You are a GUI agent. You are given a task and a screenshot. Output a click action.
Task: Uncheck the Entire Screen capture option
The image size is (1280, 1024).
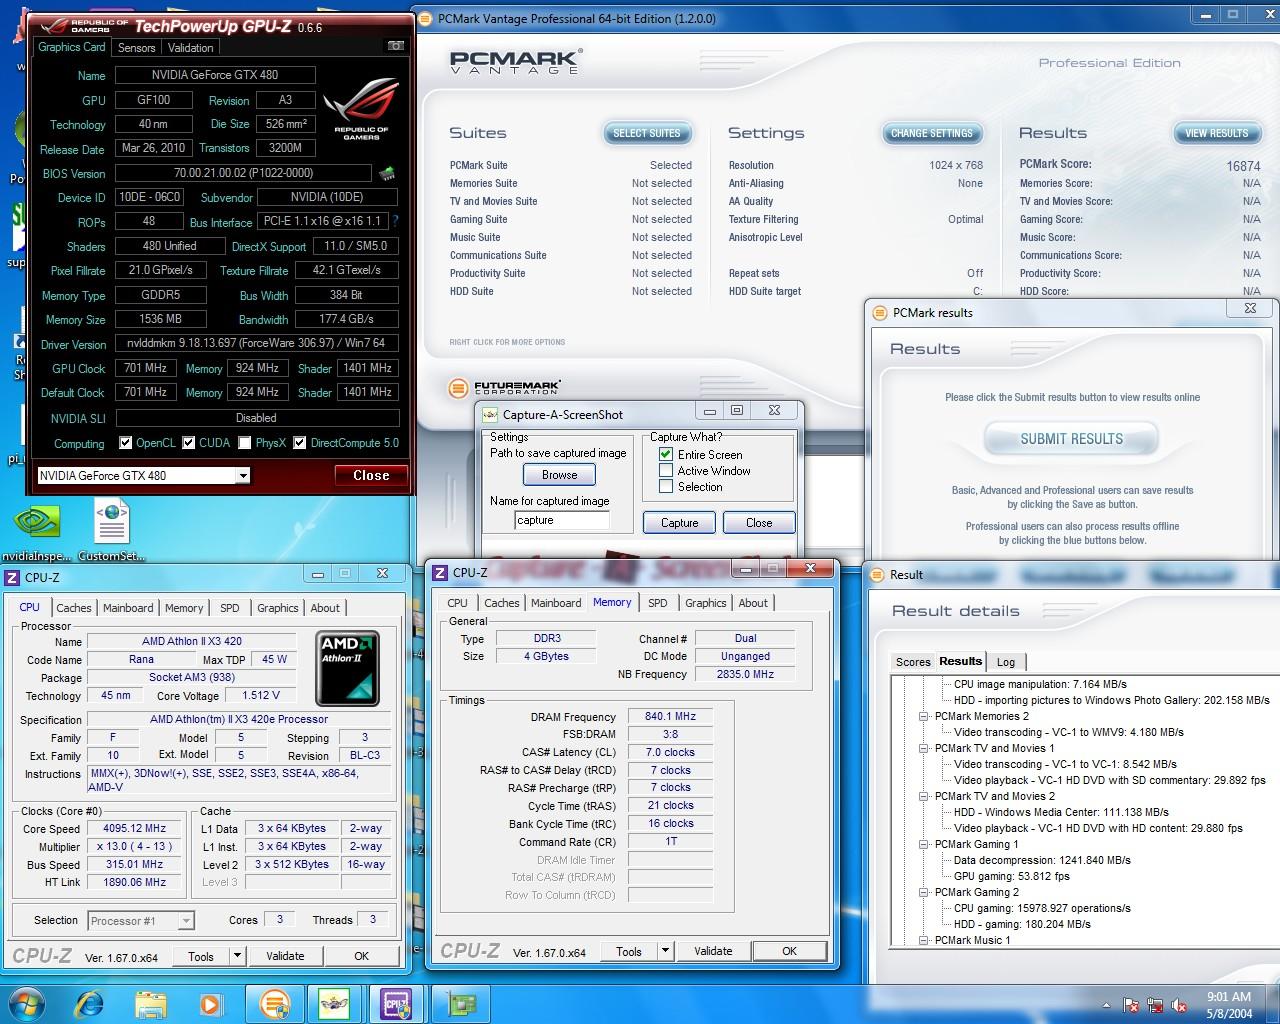coord(666,454)
